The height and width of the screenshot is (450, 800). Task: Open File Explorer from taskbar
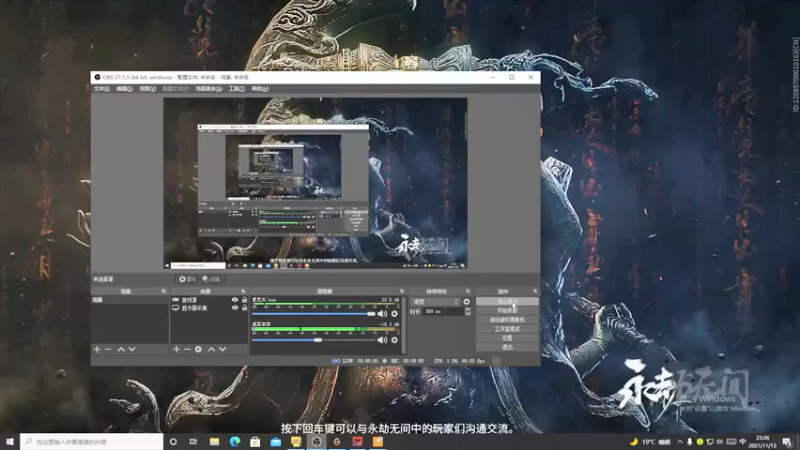tap(214, 442)
